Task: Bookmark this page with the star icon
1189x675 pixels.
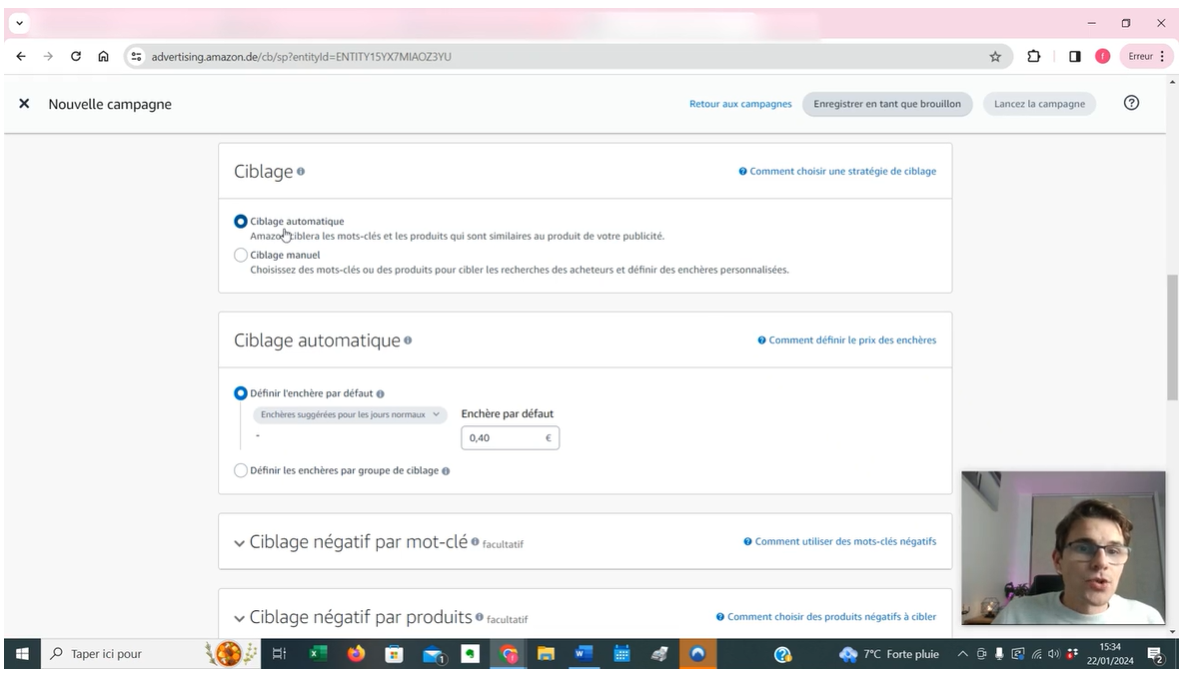Action: click(995, 57)
